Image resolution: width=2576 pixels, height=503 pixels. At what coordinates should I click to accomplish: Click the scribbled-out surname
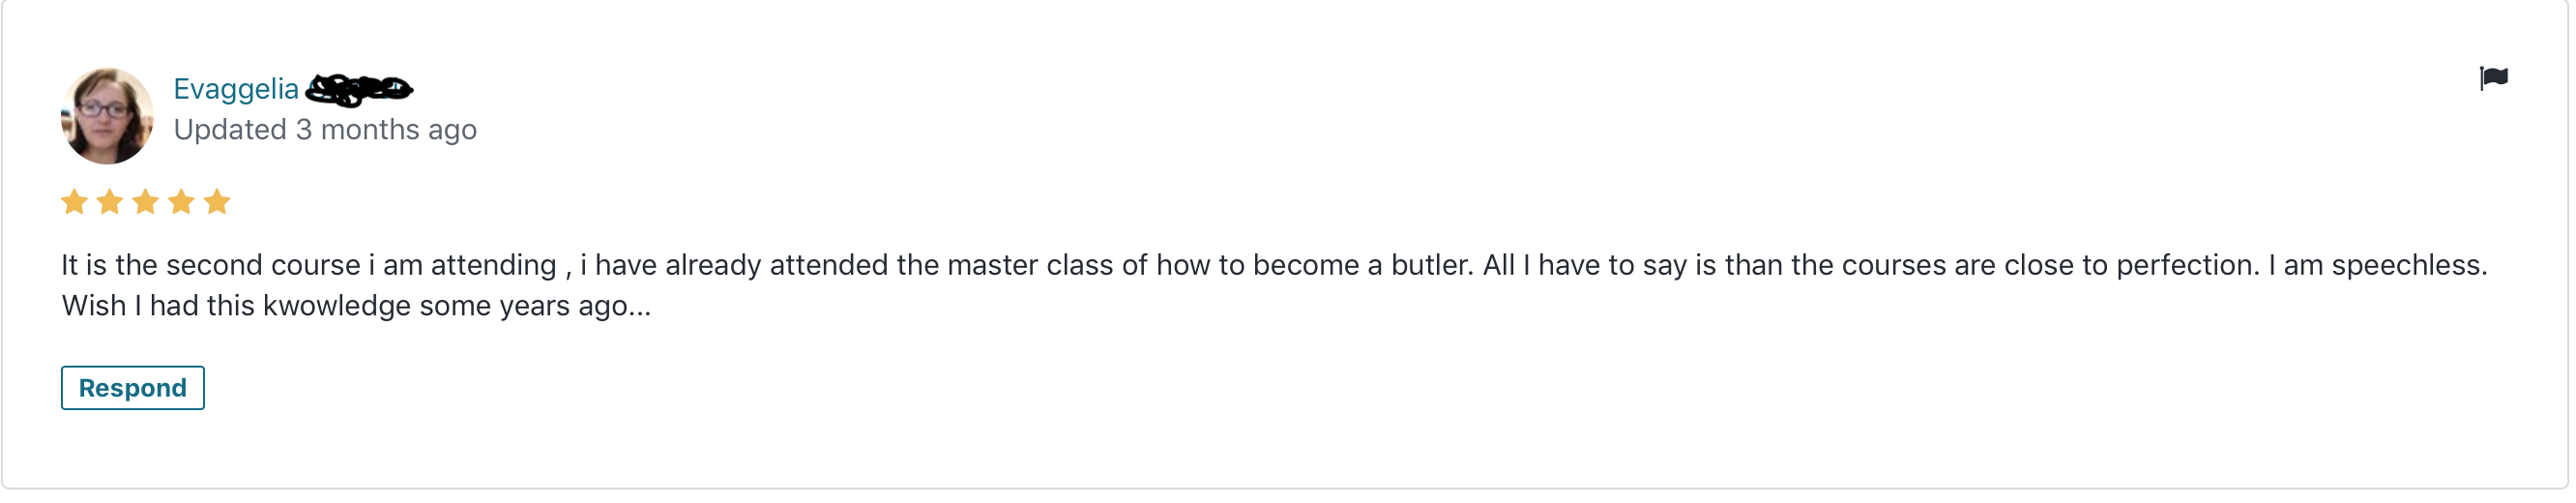coord(359,90)
